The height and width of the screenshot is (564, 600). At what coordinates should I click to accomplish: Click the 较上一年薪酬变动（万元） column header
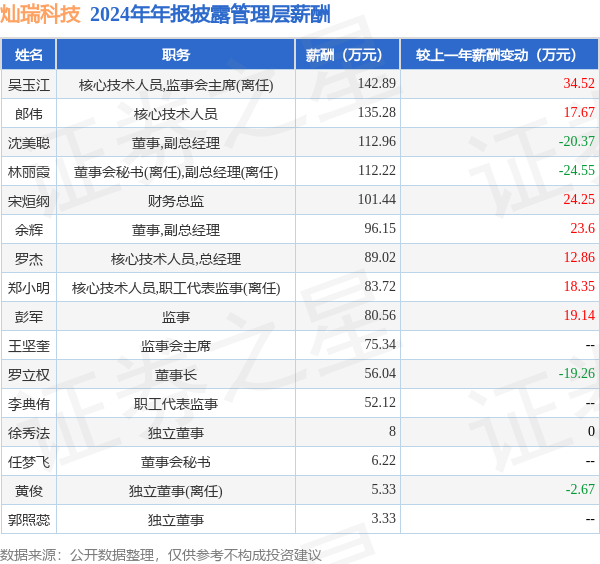499,54
